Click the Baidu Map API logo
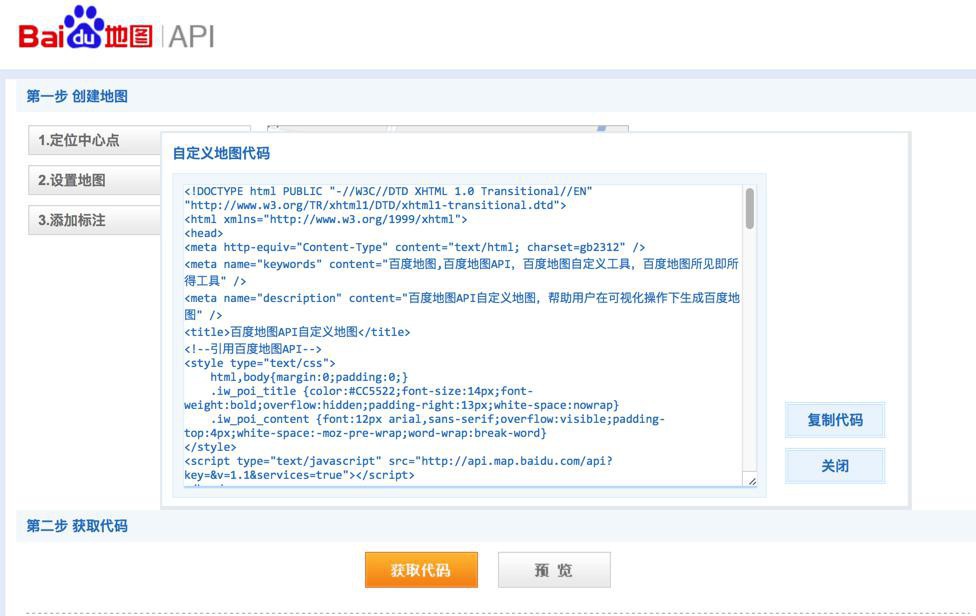 pos(116,29)
